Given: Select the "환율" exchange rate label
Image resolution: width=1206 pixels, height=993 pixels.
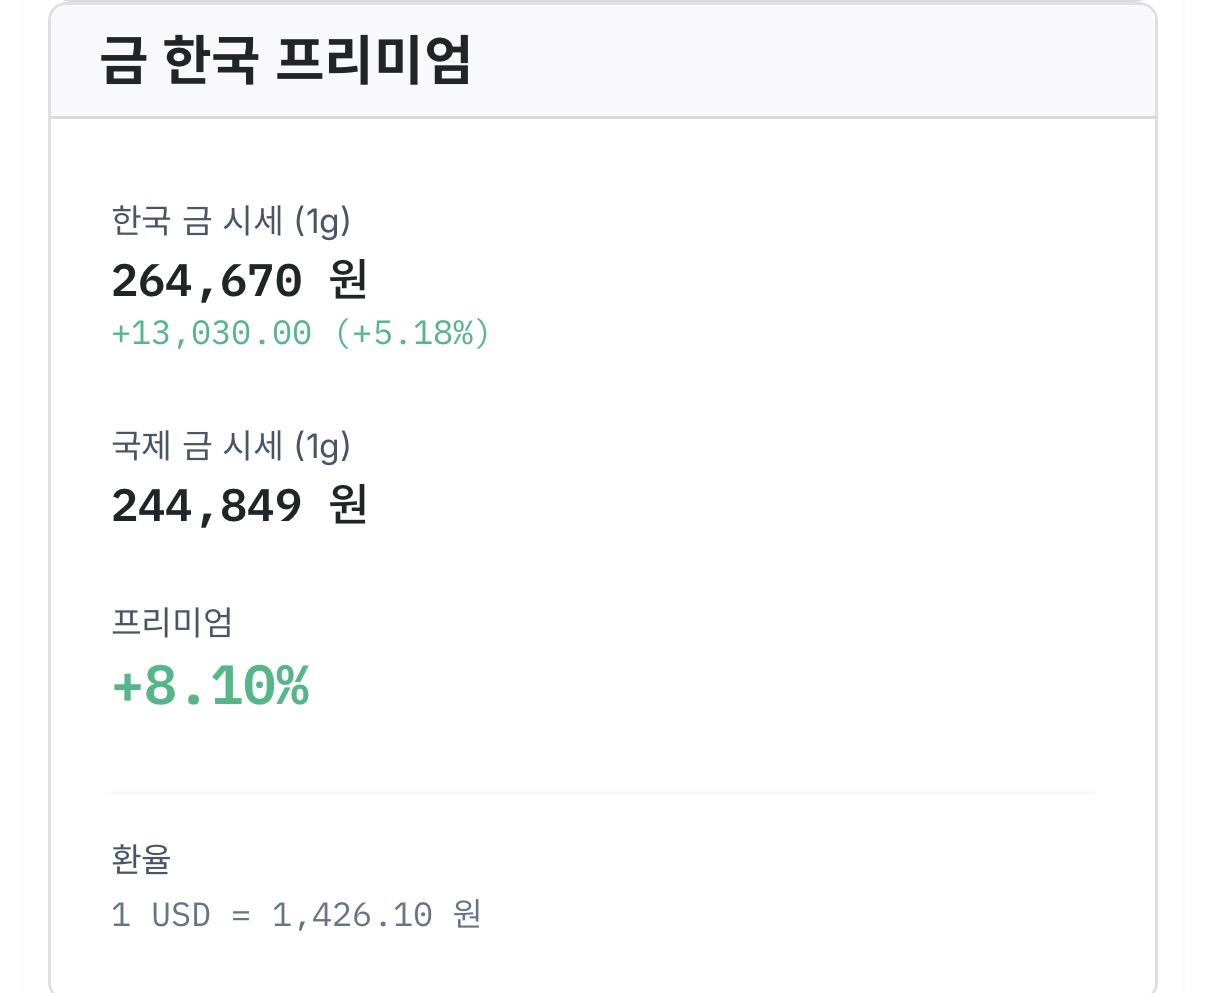Looking at the screenshot, I should [142, 859].
